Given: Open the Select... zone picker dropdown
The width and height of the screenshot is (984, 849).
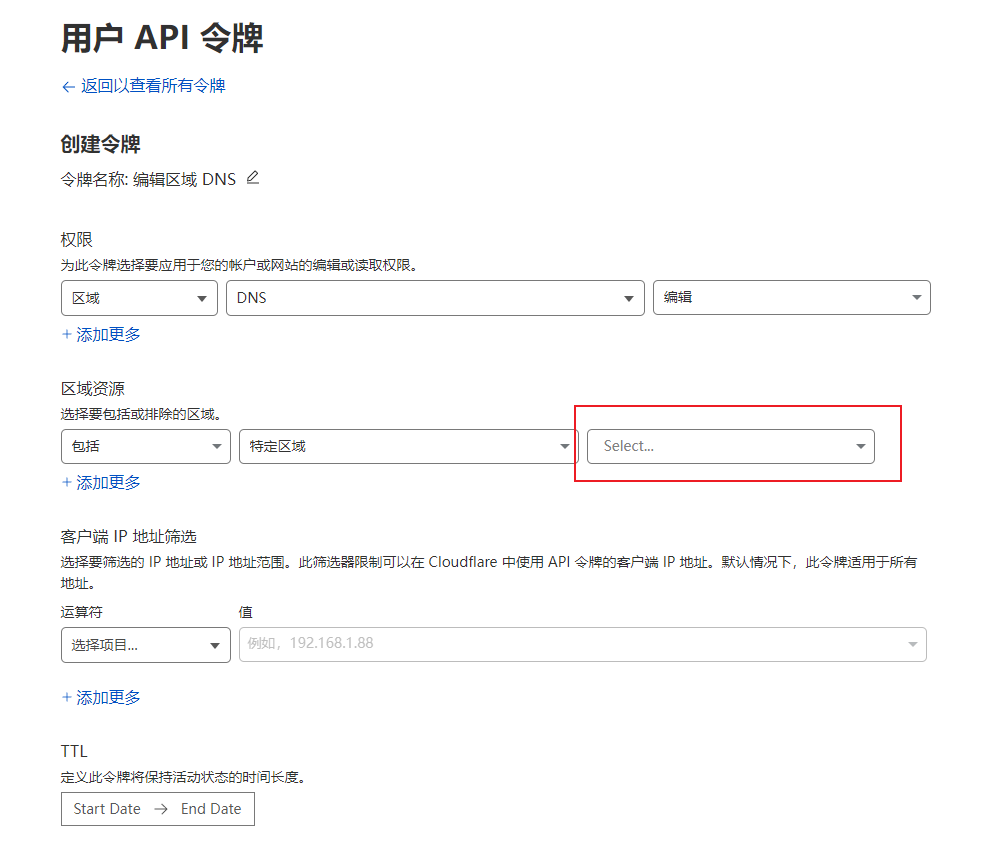Looking at the screenshot, I should (730, 446).
